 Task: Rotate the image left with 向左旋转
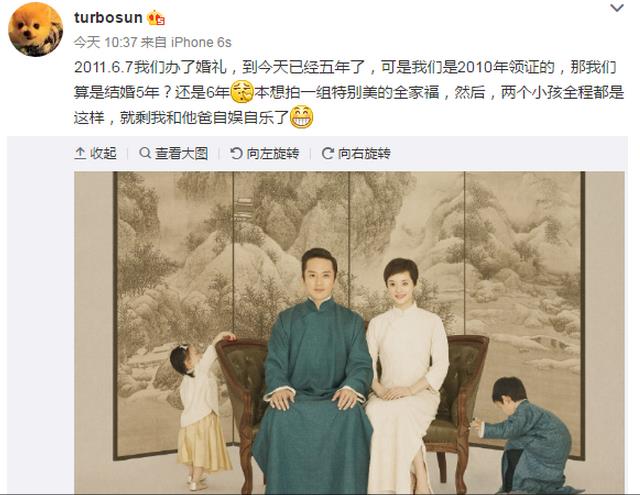264,153
